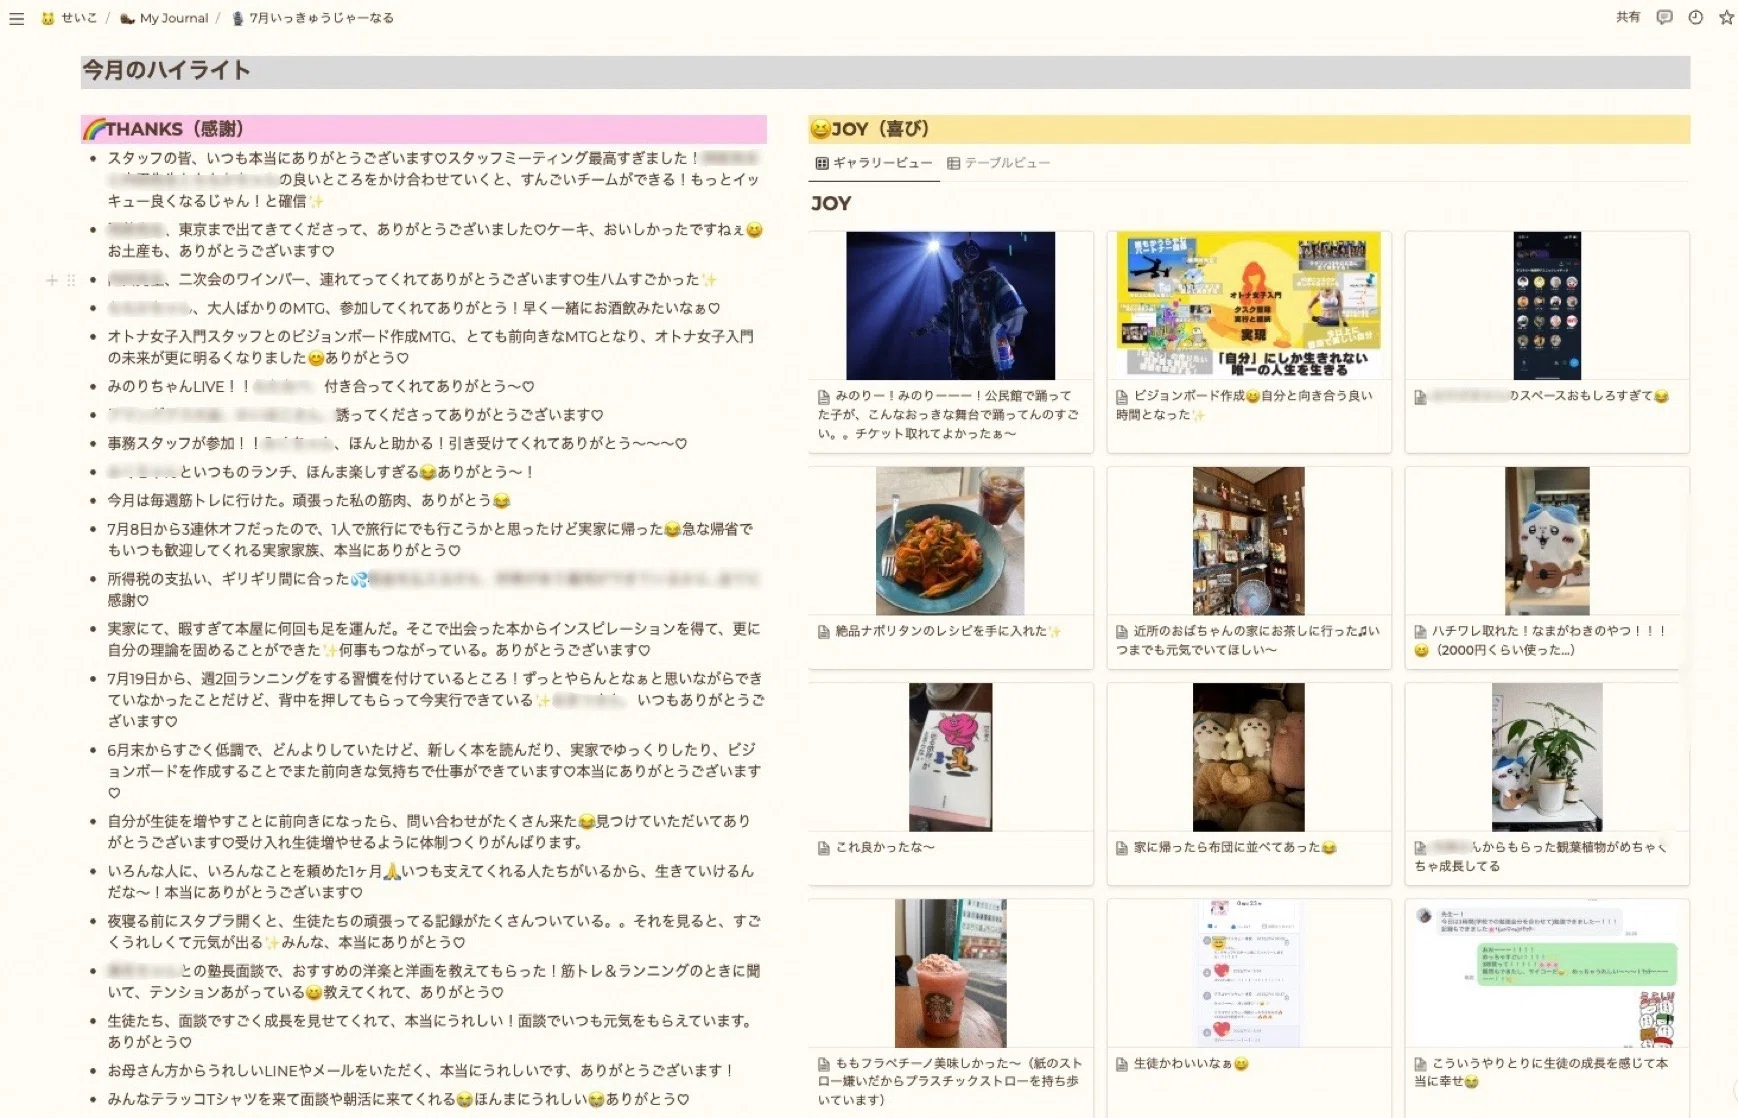
Task: Click page icon on ハチワレ取れた card
Action: pyautogui.click(x=1420, y=632)
